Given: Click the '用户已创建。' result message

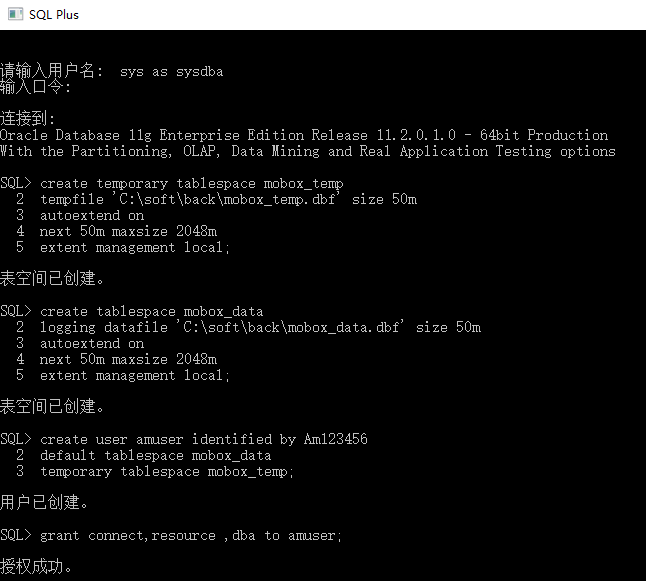Looking at the screenshot, I should coord(44,502).
